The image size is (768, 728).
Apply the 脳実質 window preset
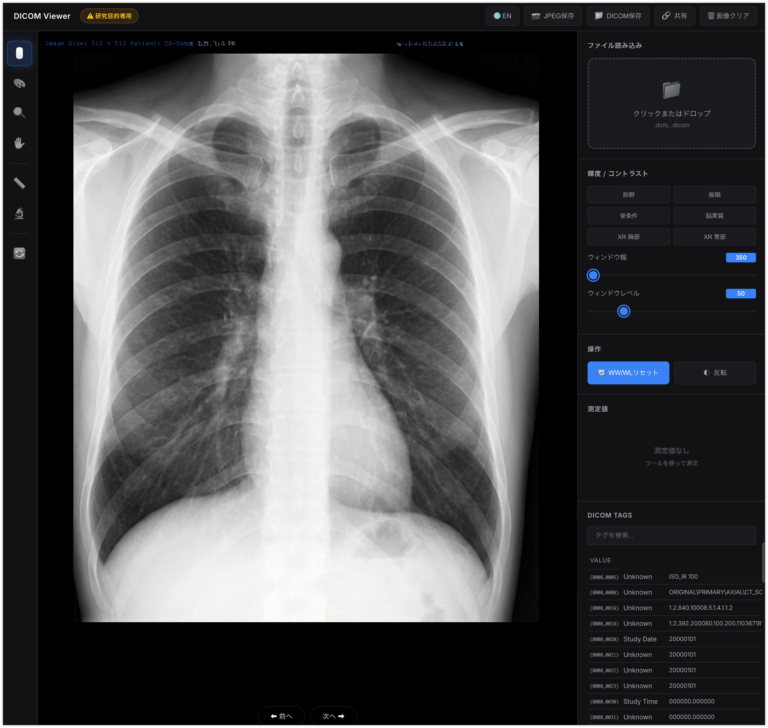pos(714,216)
